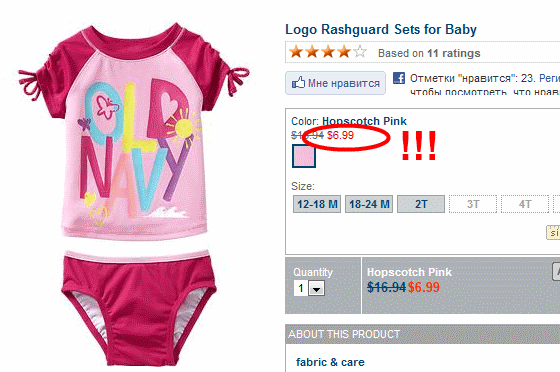The height and width of the screenshot is (372, 560).
Task: Select the unavailable 4T size
Action: 525,204
